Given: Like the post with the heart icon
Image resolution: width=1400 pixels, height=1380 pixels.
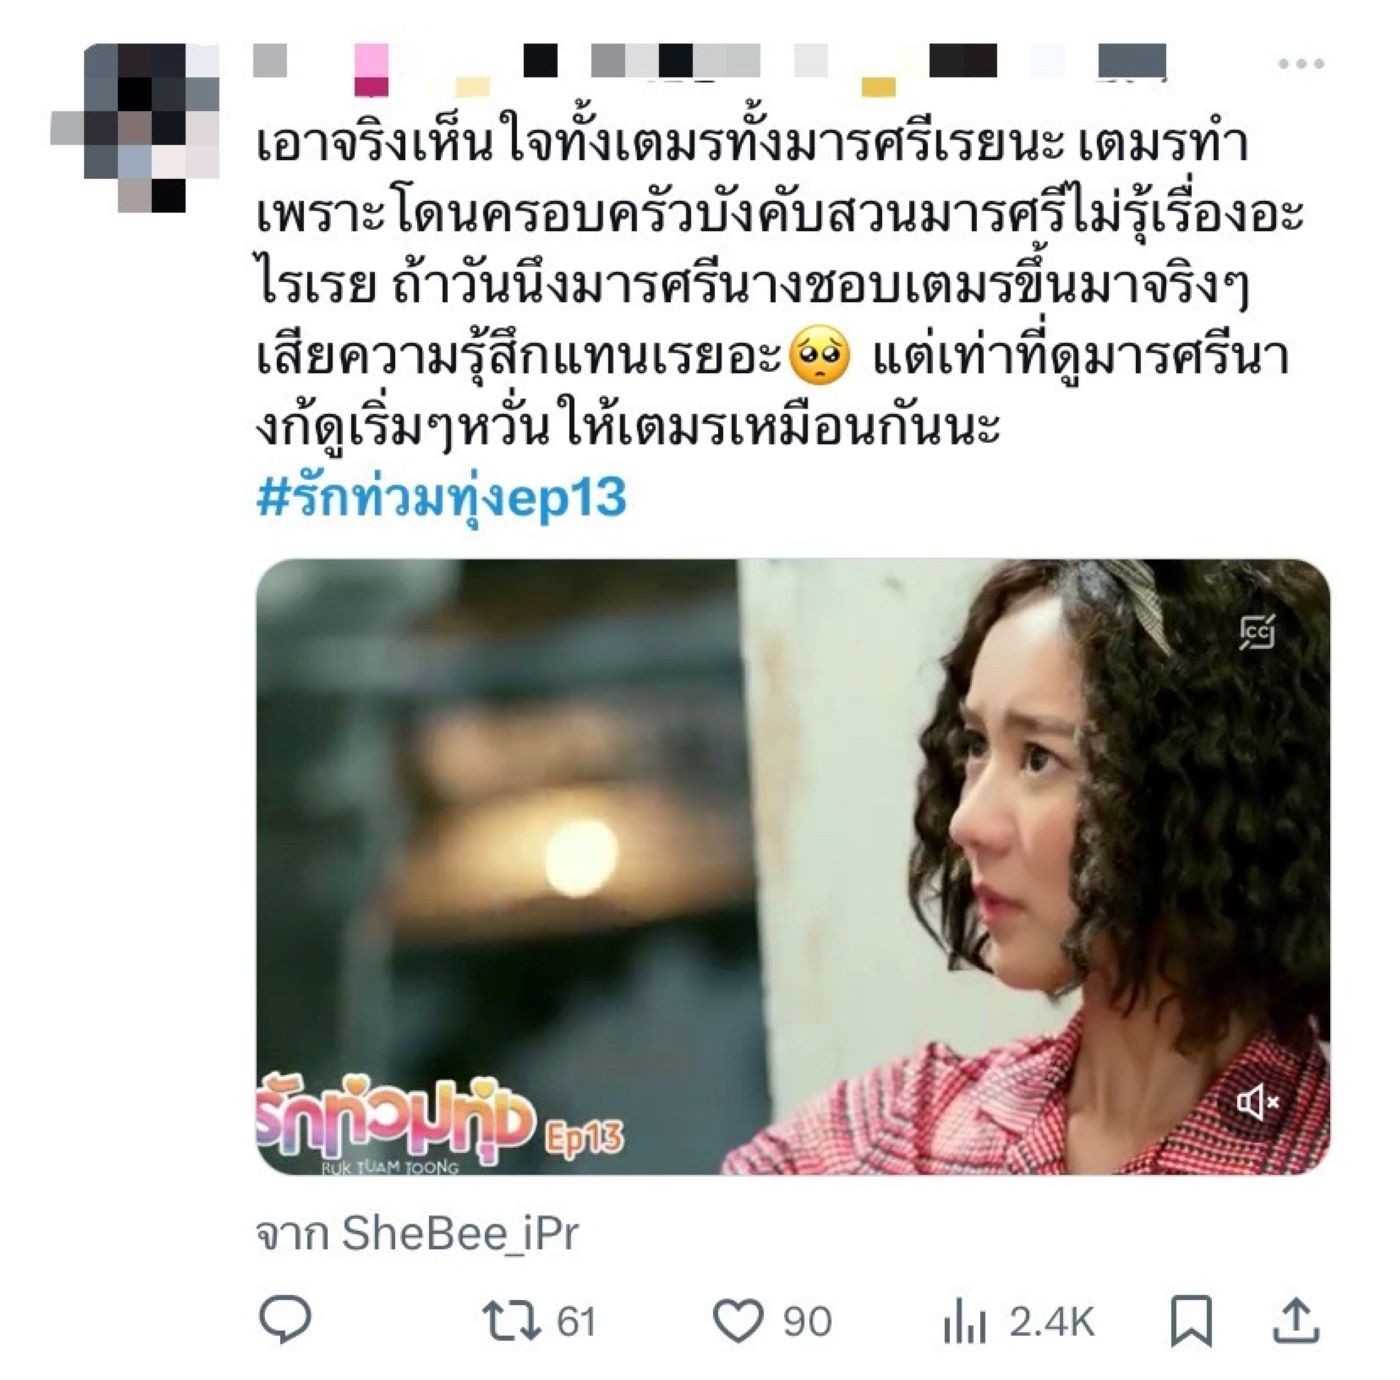Looking at the screenshot, I should (x=737, y=1322).
